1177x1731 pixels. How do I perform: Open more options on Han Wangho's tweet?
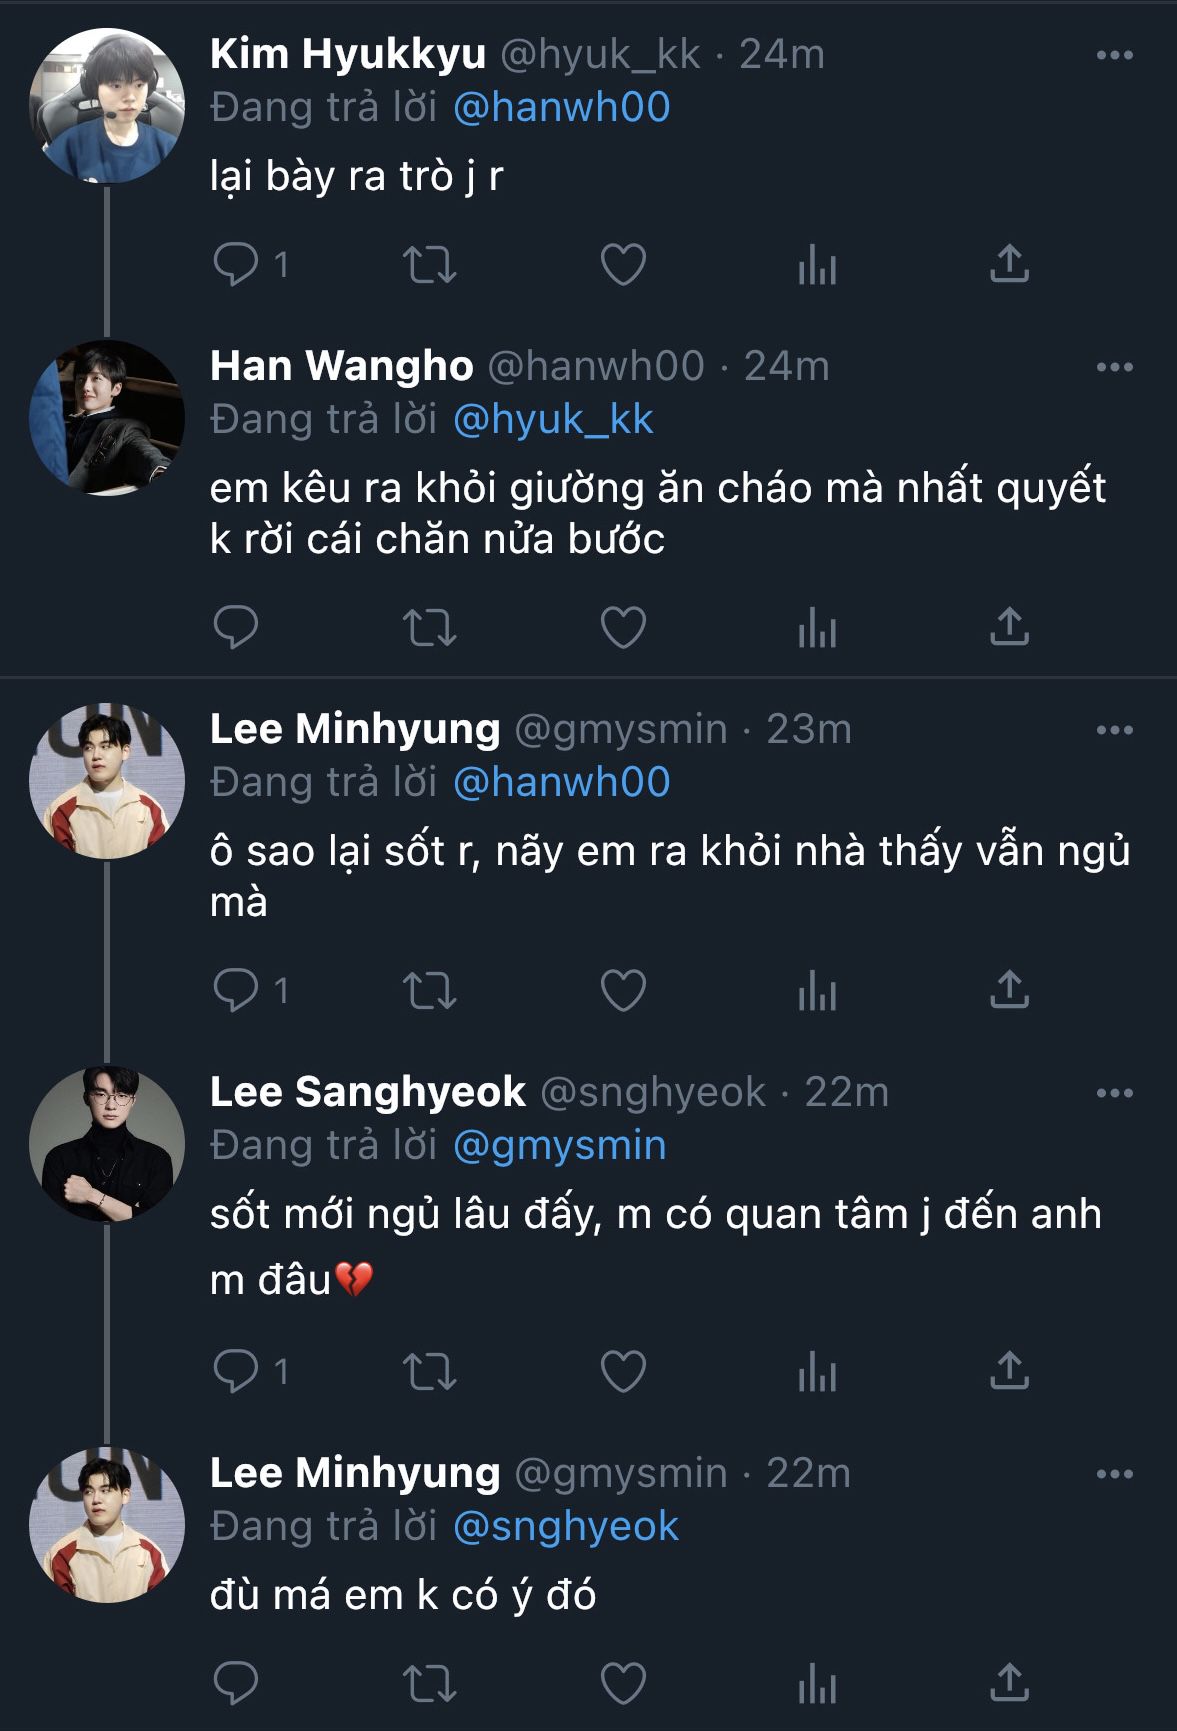pos(1114,367)
